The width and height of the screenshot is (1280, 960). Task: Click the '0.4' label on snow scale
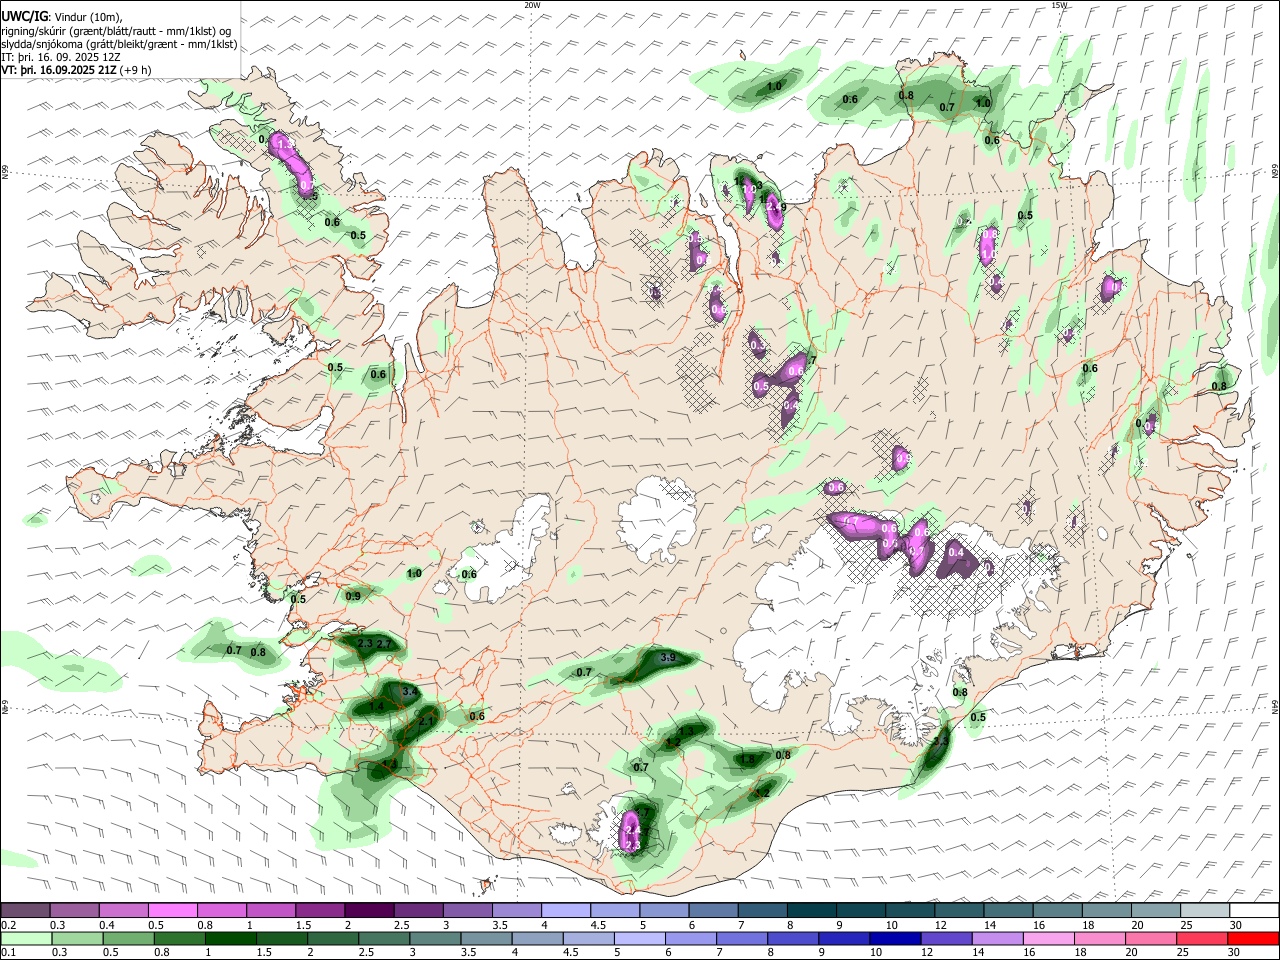[107, 925]
